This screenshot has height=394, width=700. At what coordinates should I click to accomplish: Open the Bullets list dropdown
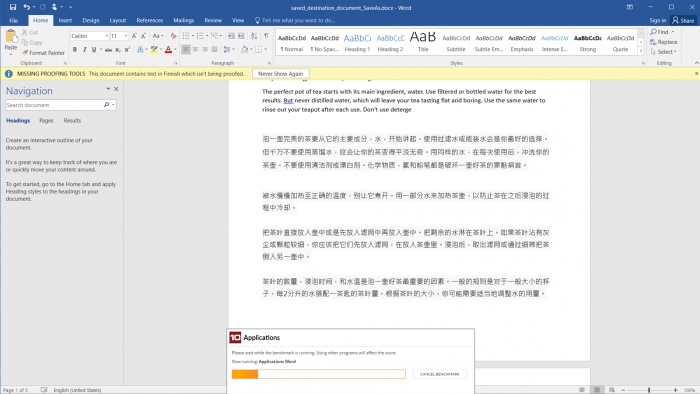193,36
